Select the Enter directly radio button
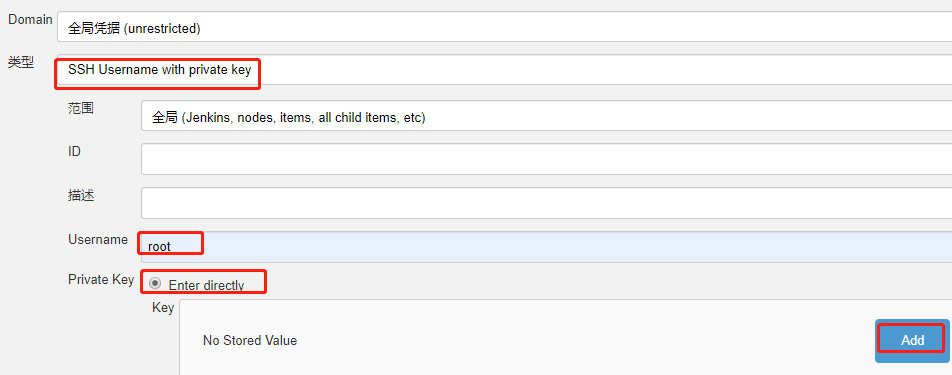952x375 pixels. point(155,283)
